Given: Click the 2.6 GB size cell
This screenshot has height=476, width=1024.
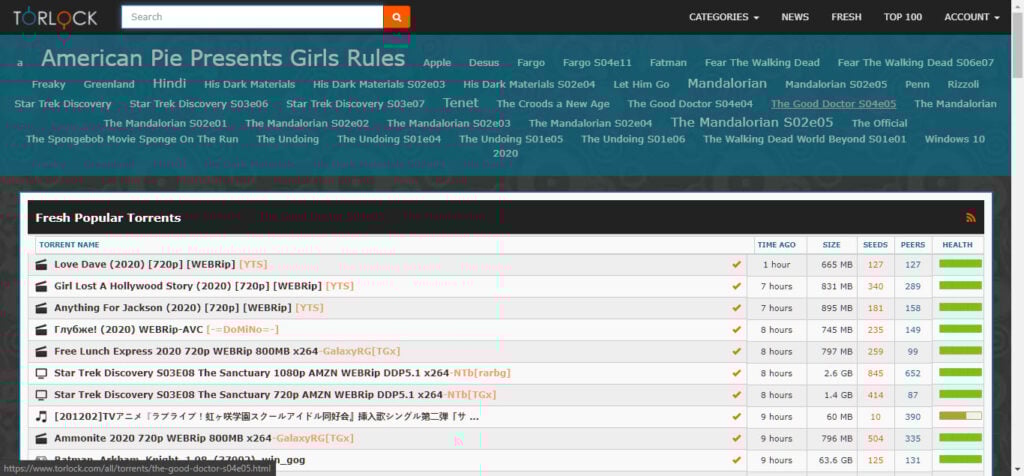Looking at the screenshot, I should click(838, 373).
